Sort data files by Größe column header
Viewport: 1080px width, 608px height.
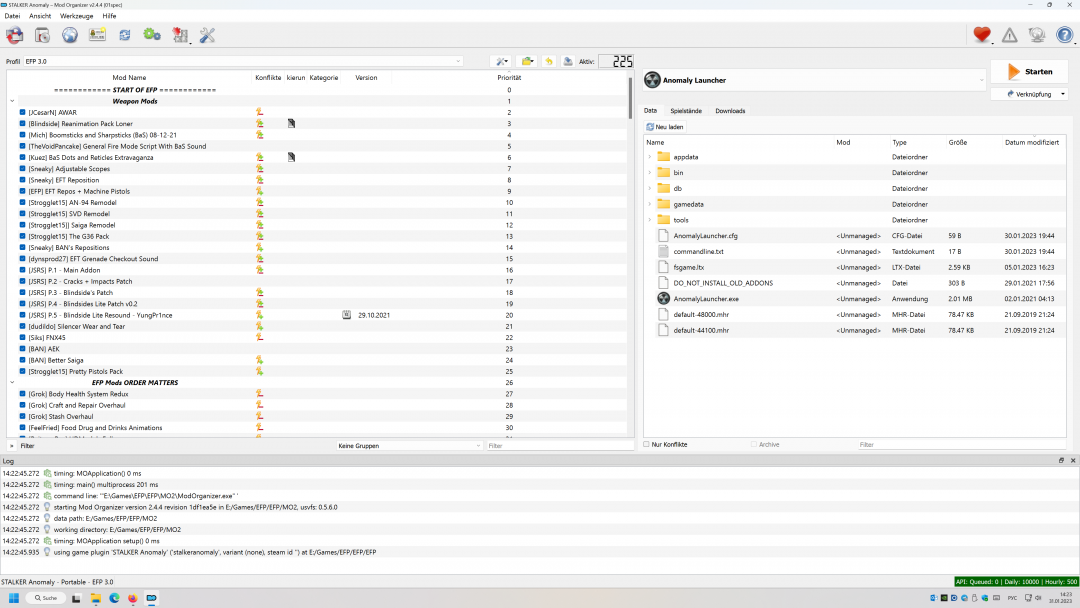coord(957,143)
